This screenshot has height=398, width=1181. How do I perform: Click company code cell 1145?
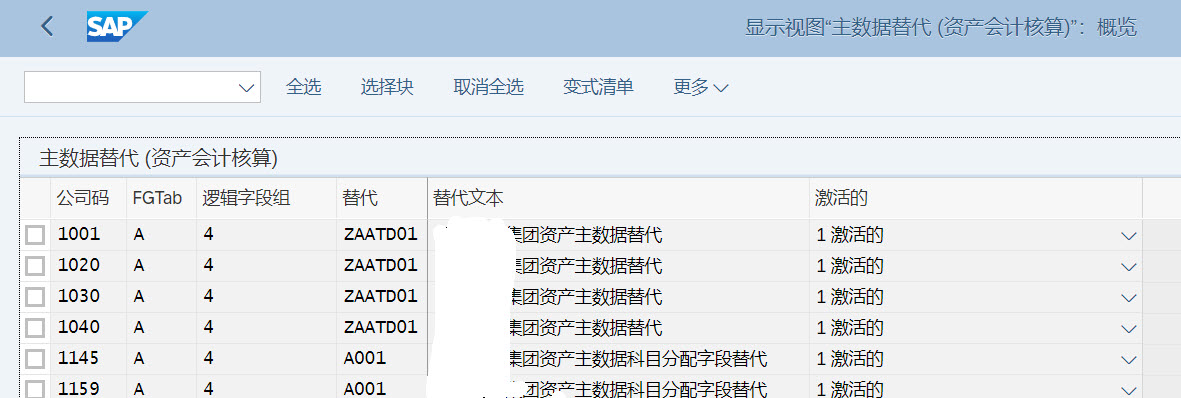pyautogui.click(x=88, y=359)
